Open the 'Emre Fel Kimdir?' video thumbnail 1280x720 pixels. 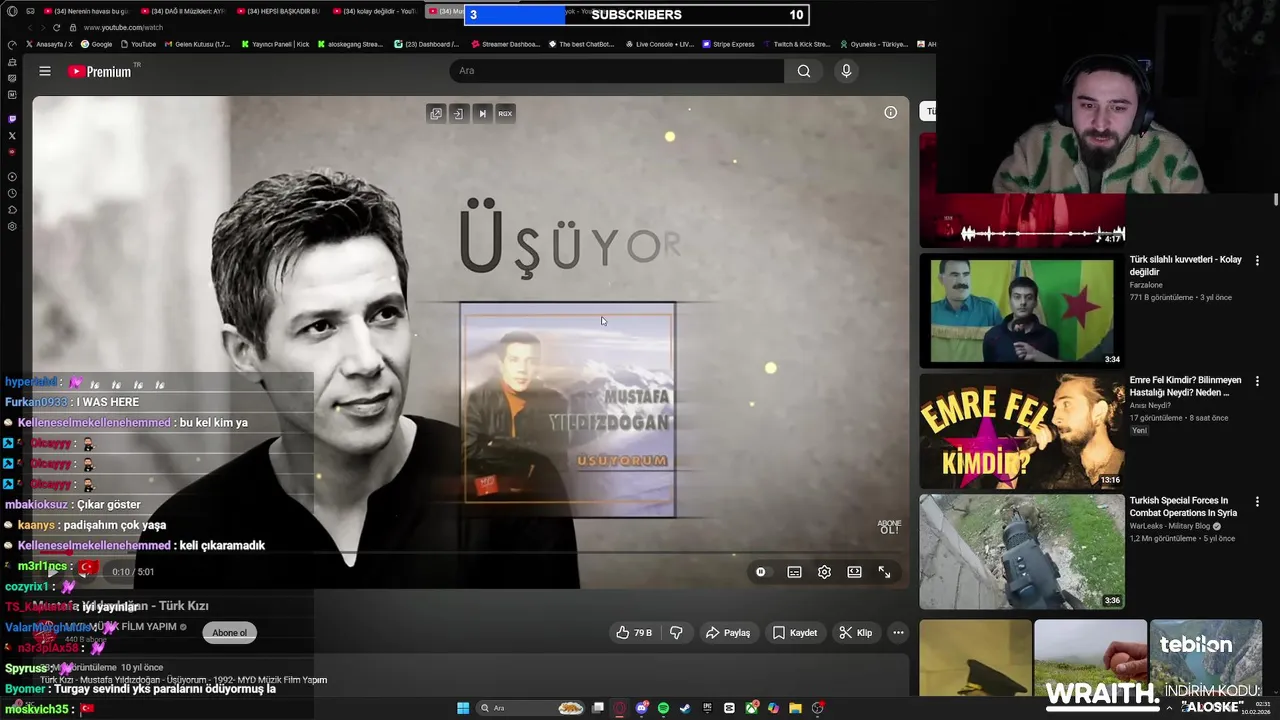tap(1022, 431)
